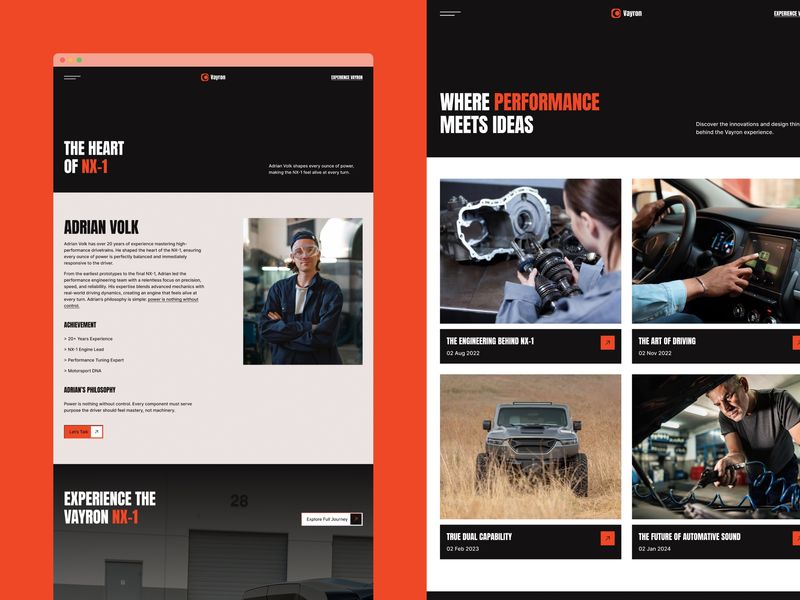Click green maximize dot in browser mockup
This screenshot has height=600, width=800.
[x=79, y=60]
